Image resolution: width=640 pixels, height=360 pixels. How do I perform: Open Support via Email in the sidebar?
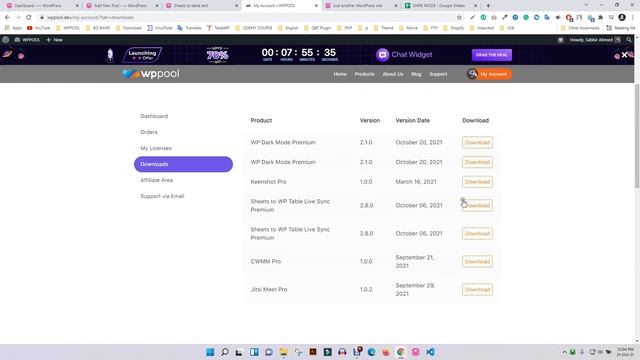162,196
